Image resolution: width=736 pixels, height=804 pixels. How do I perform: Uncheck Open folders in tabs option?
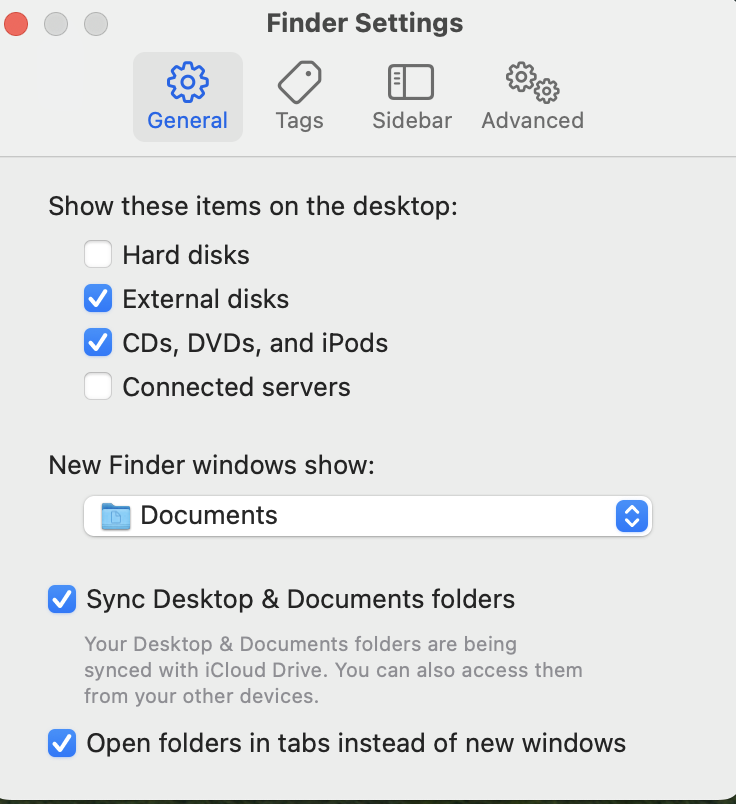click(x=62, y=743)
